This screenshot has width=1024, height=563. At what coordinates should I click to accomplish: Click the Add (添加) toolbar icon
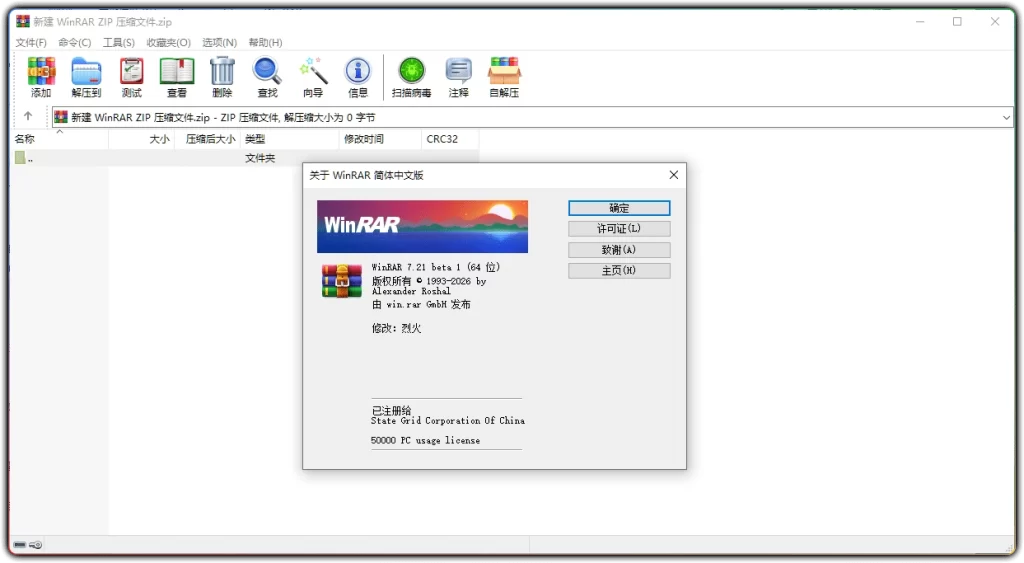(40, 77)
